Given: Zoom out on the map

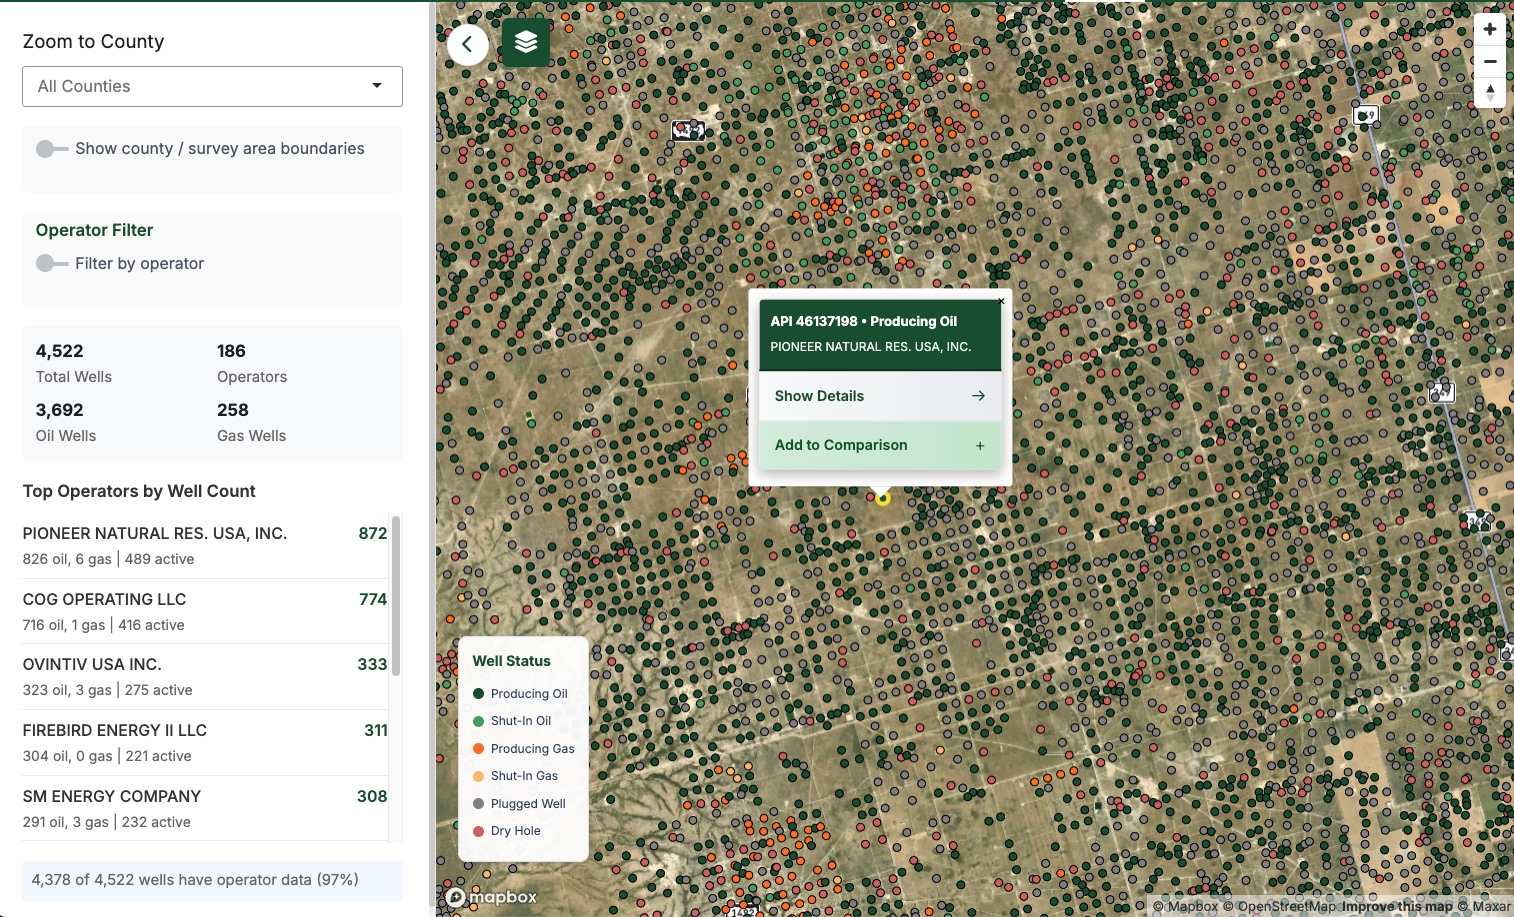Looking at the screenshot, I should tap(1490, 61).
